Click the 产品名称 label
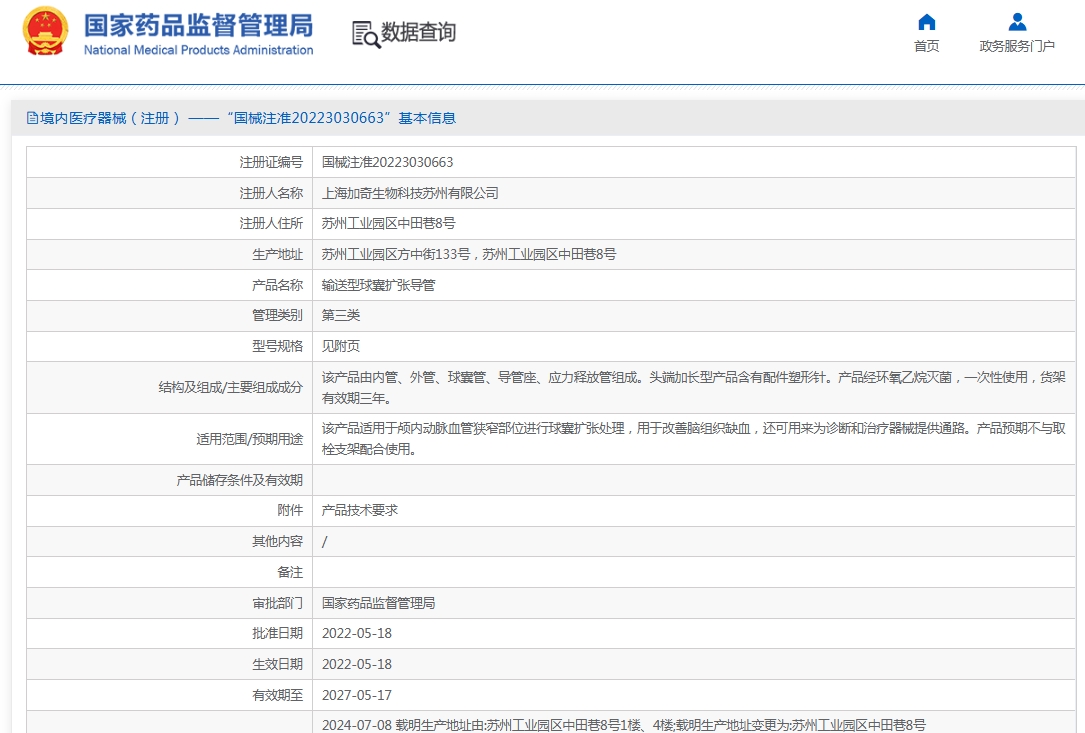The width and height of the screenshot is (1085, 733). click(277, 284)
